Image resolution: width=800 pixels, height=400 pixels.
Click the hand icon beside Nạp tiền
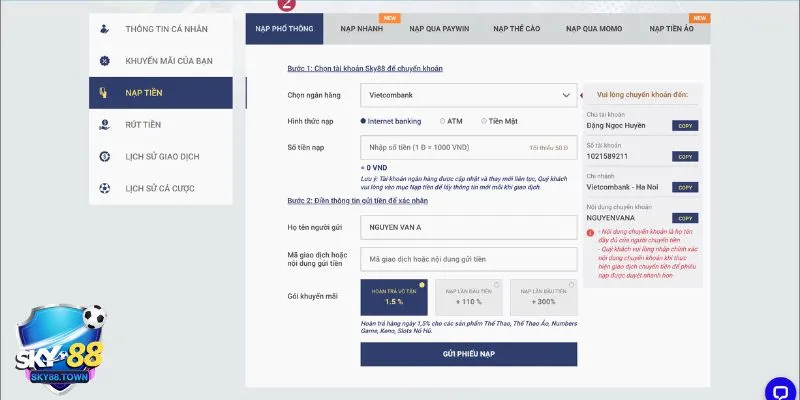click(104, 93)
